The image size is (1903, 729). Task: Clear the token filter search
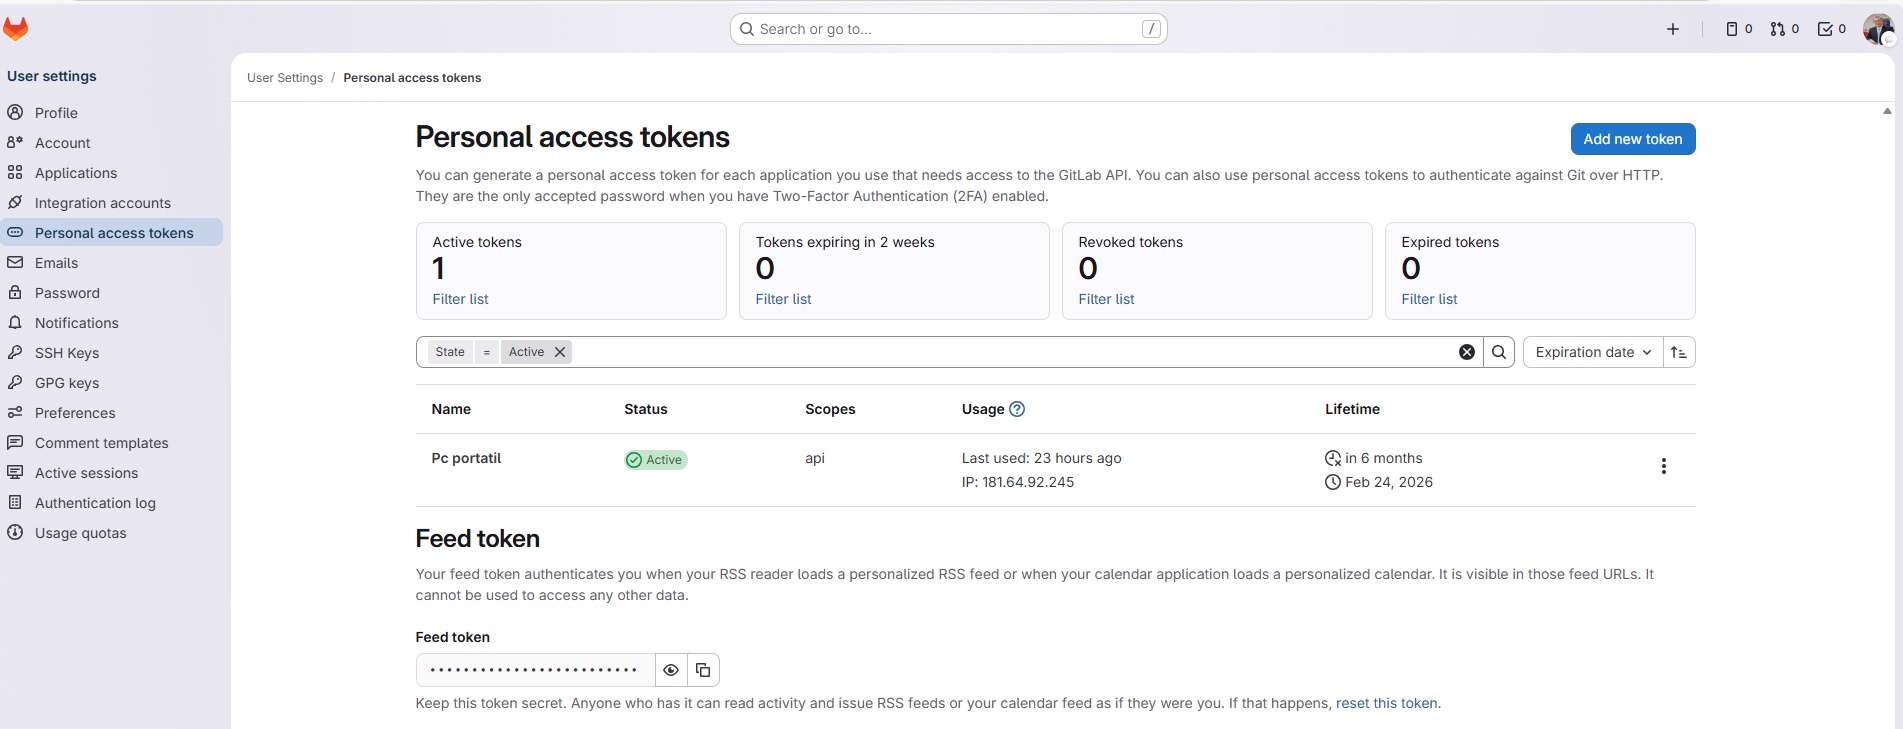coord(1467,352)
